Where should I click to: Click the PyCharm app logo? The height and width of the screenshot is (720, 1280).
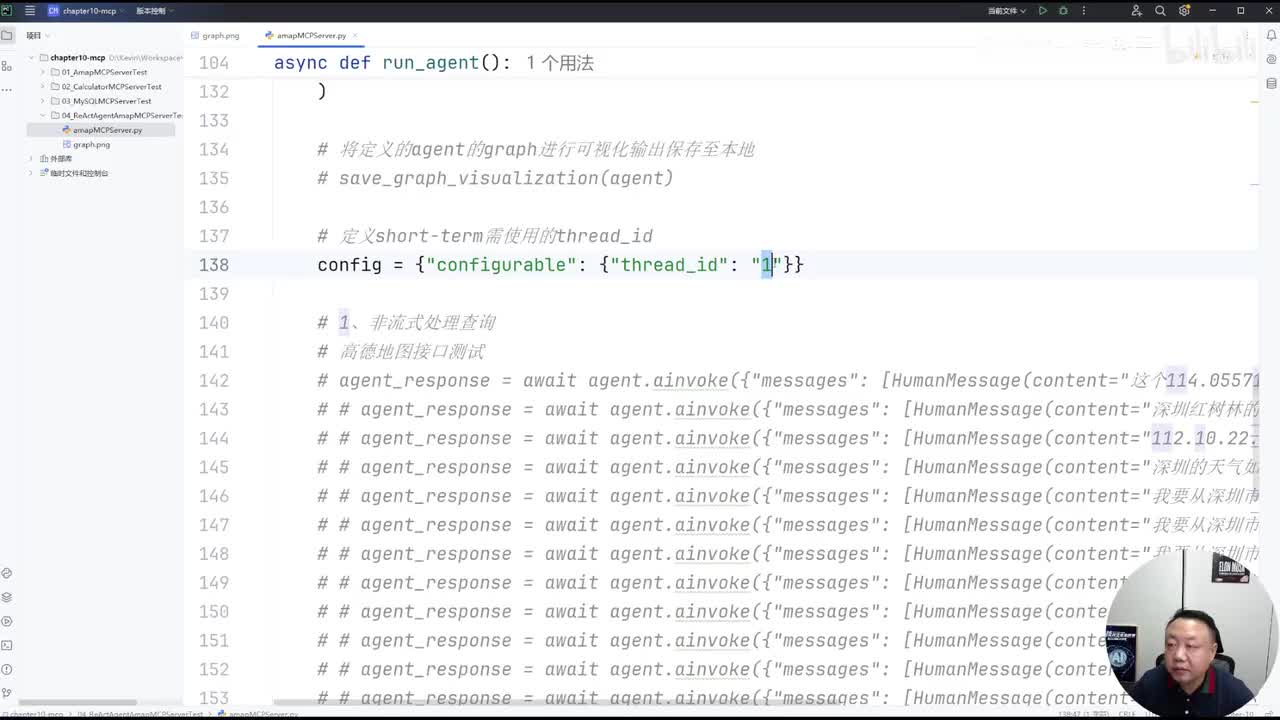click(x=7, y=11)
